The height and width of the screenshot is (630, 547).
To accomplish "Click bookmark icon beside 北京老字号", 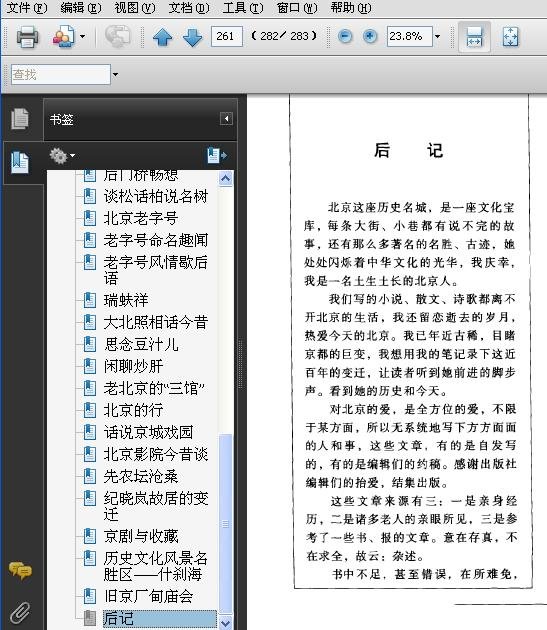I will click(x=90, y=218).
